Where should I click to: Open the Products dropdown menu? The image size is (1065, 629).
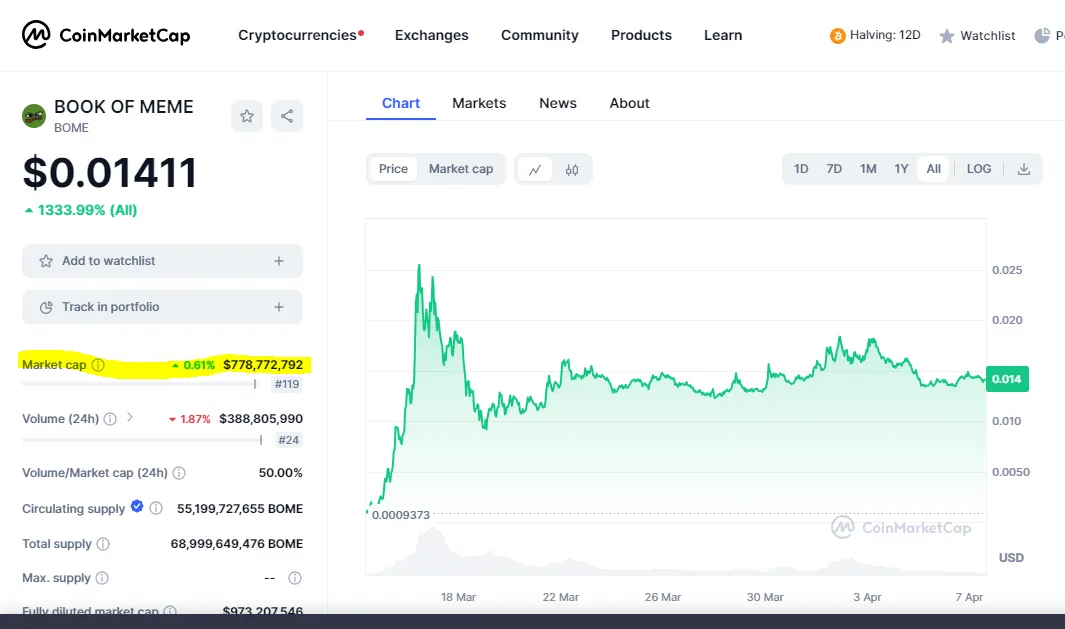tap(641, 35)
